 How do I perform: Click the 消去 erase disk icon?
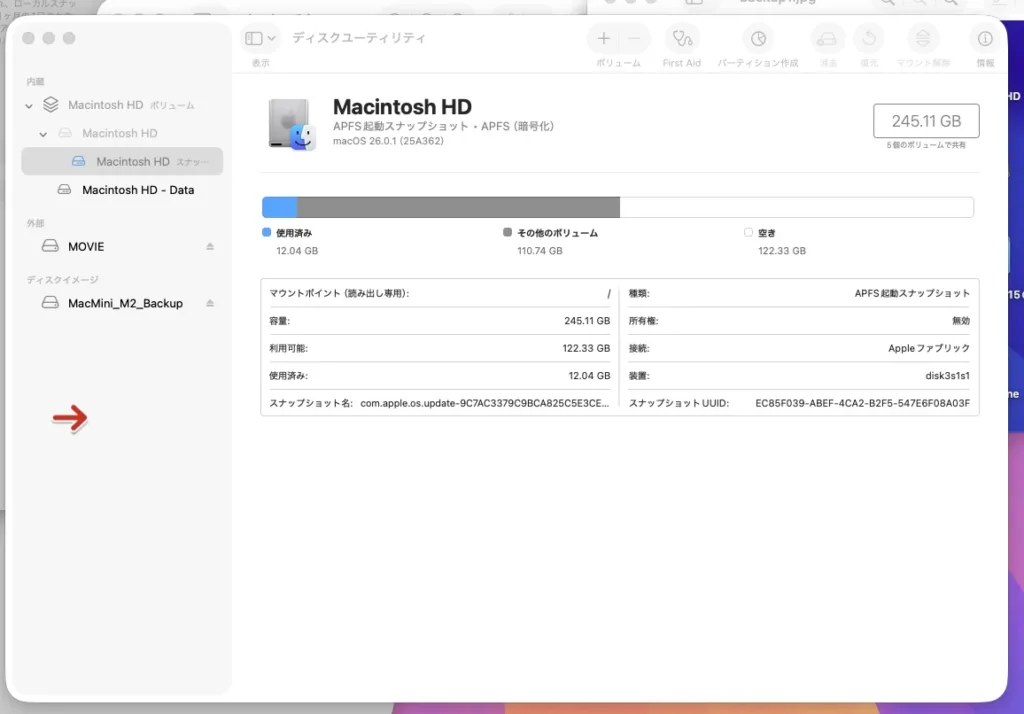coord(828,39)
